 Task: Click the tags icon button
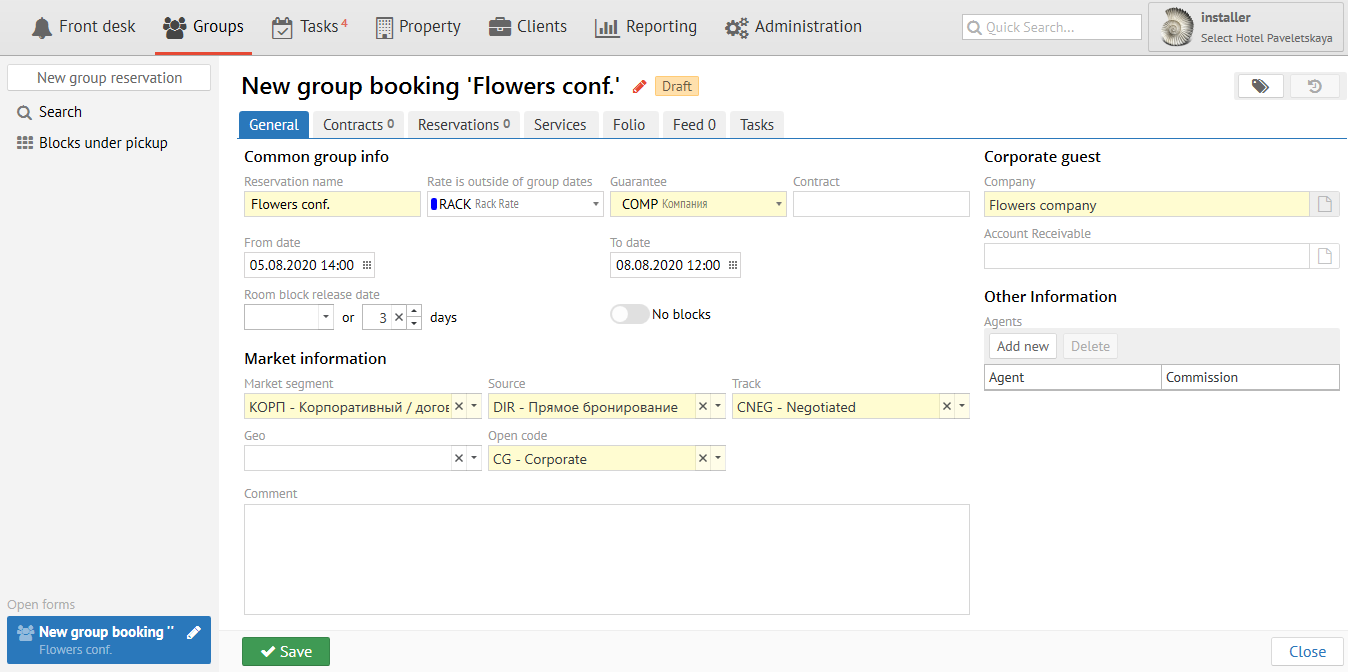(1260, 87)
